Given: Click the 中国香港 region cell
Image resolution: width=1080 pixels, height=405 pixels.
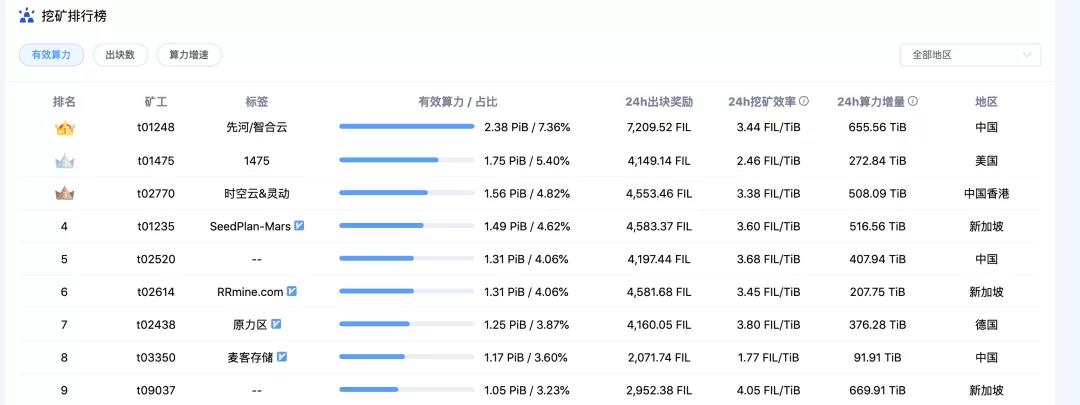Looking at the screenshot, I should (x=986, y=194).
